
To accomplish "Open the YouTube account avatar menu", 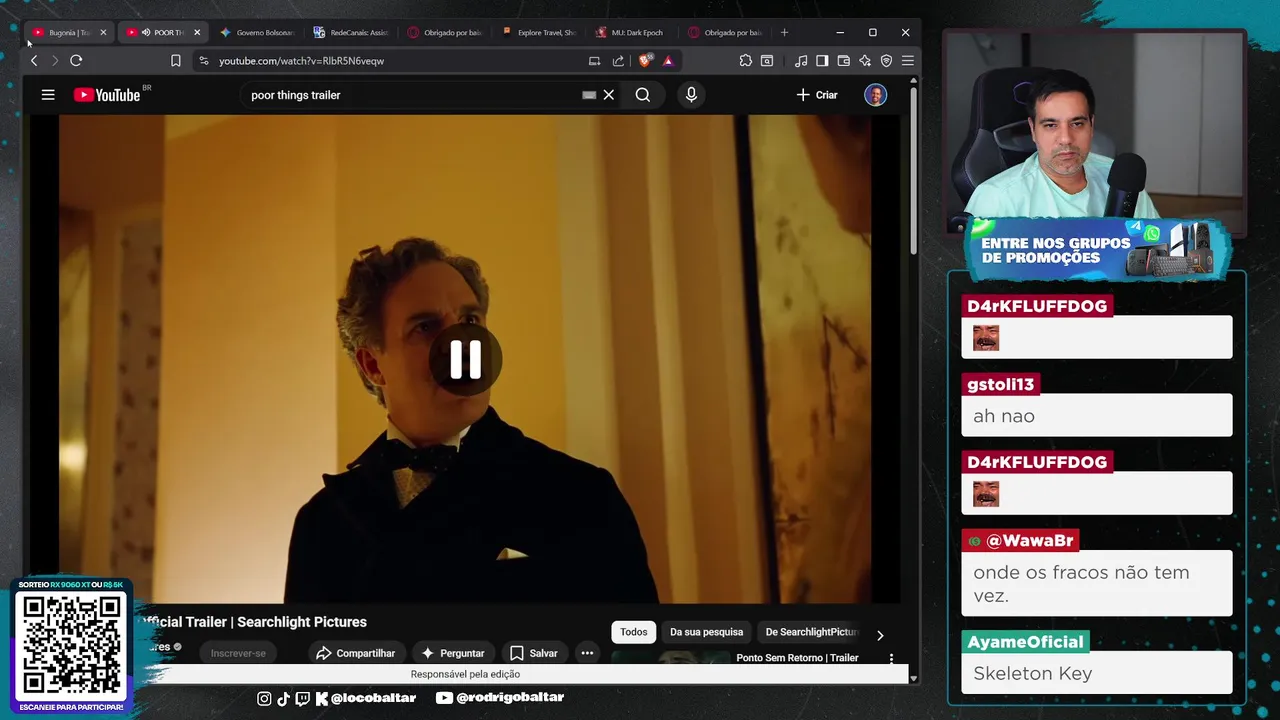I will pyautogui.click(x=875, y=95).
